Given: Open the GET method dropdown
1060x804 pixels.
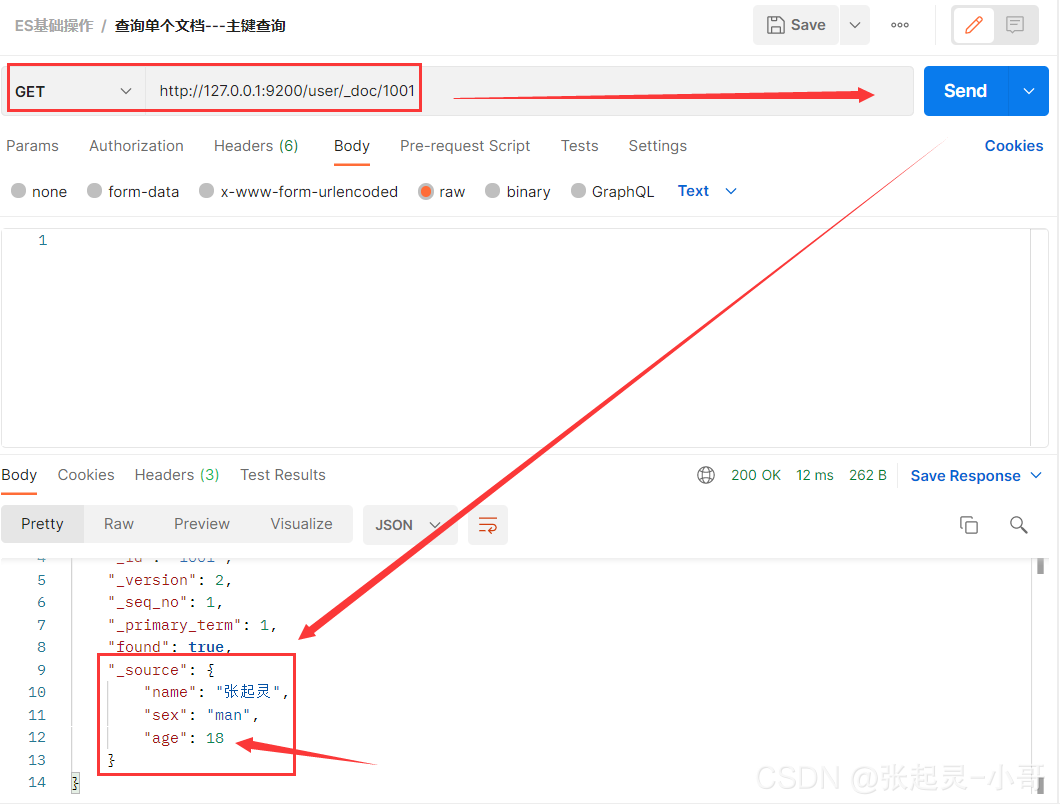Looking at the screenshot, I should 76,91.
